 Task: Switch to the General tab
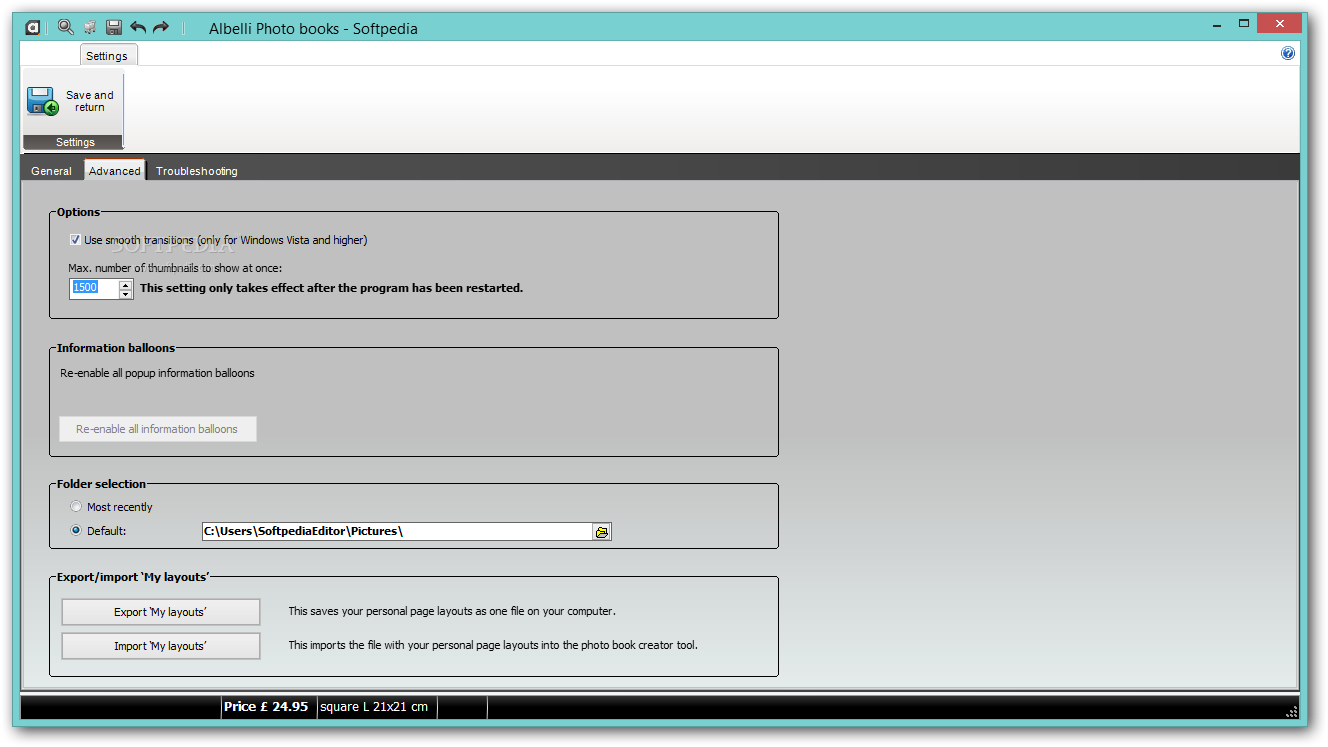point(51,171)
